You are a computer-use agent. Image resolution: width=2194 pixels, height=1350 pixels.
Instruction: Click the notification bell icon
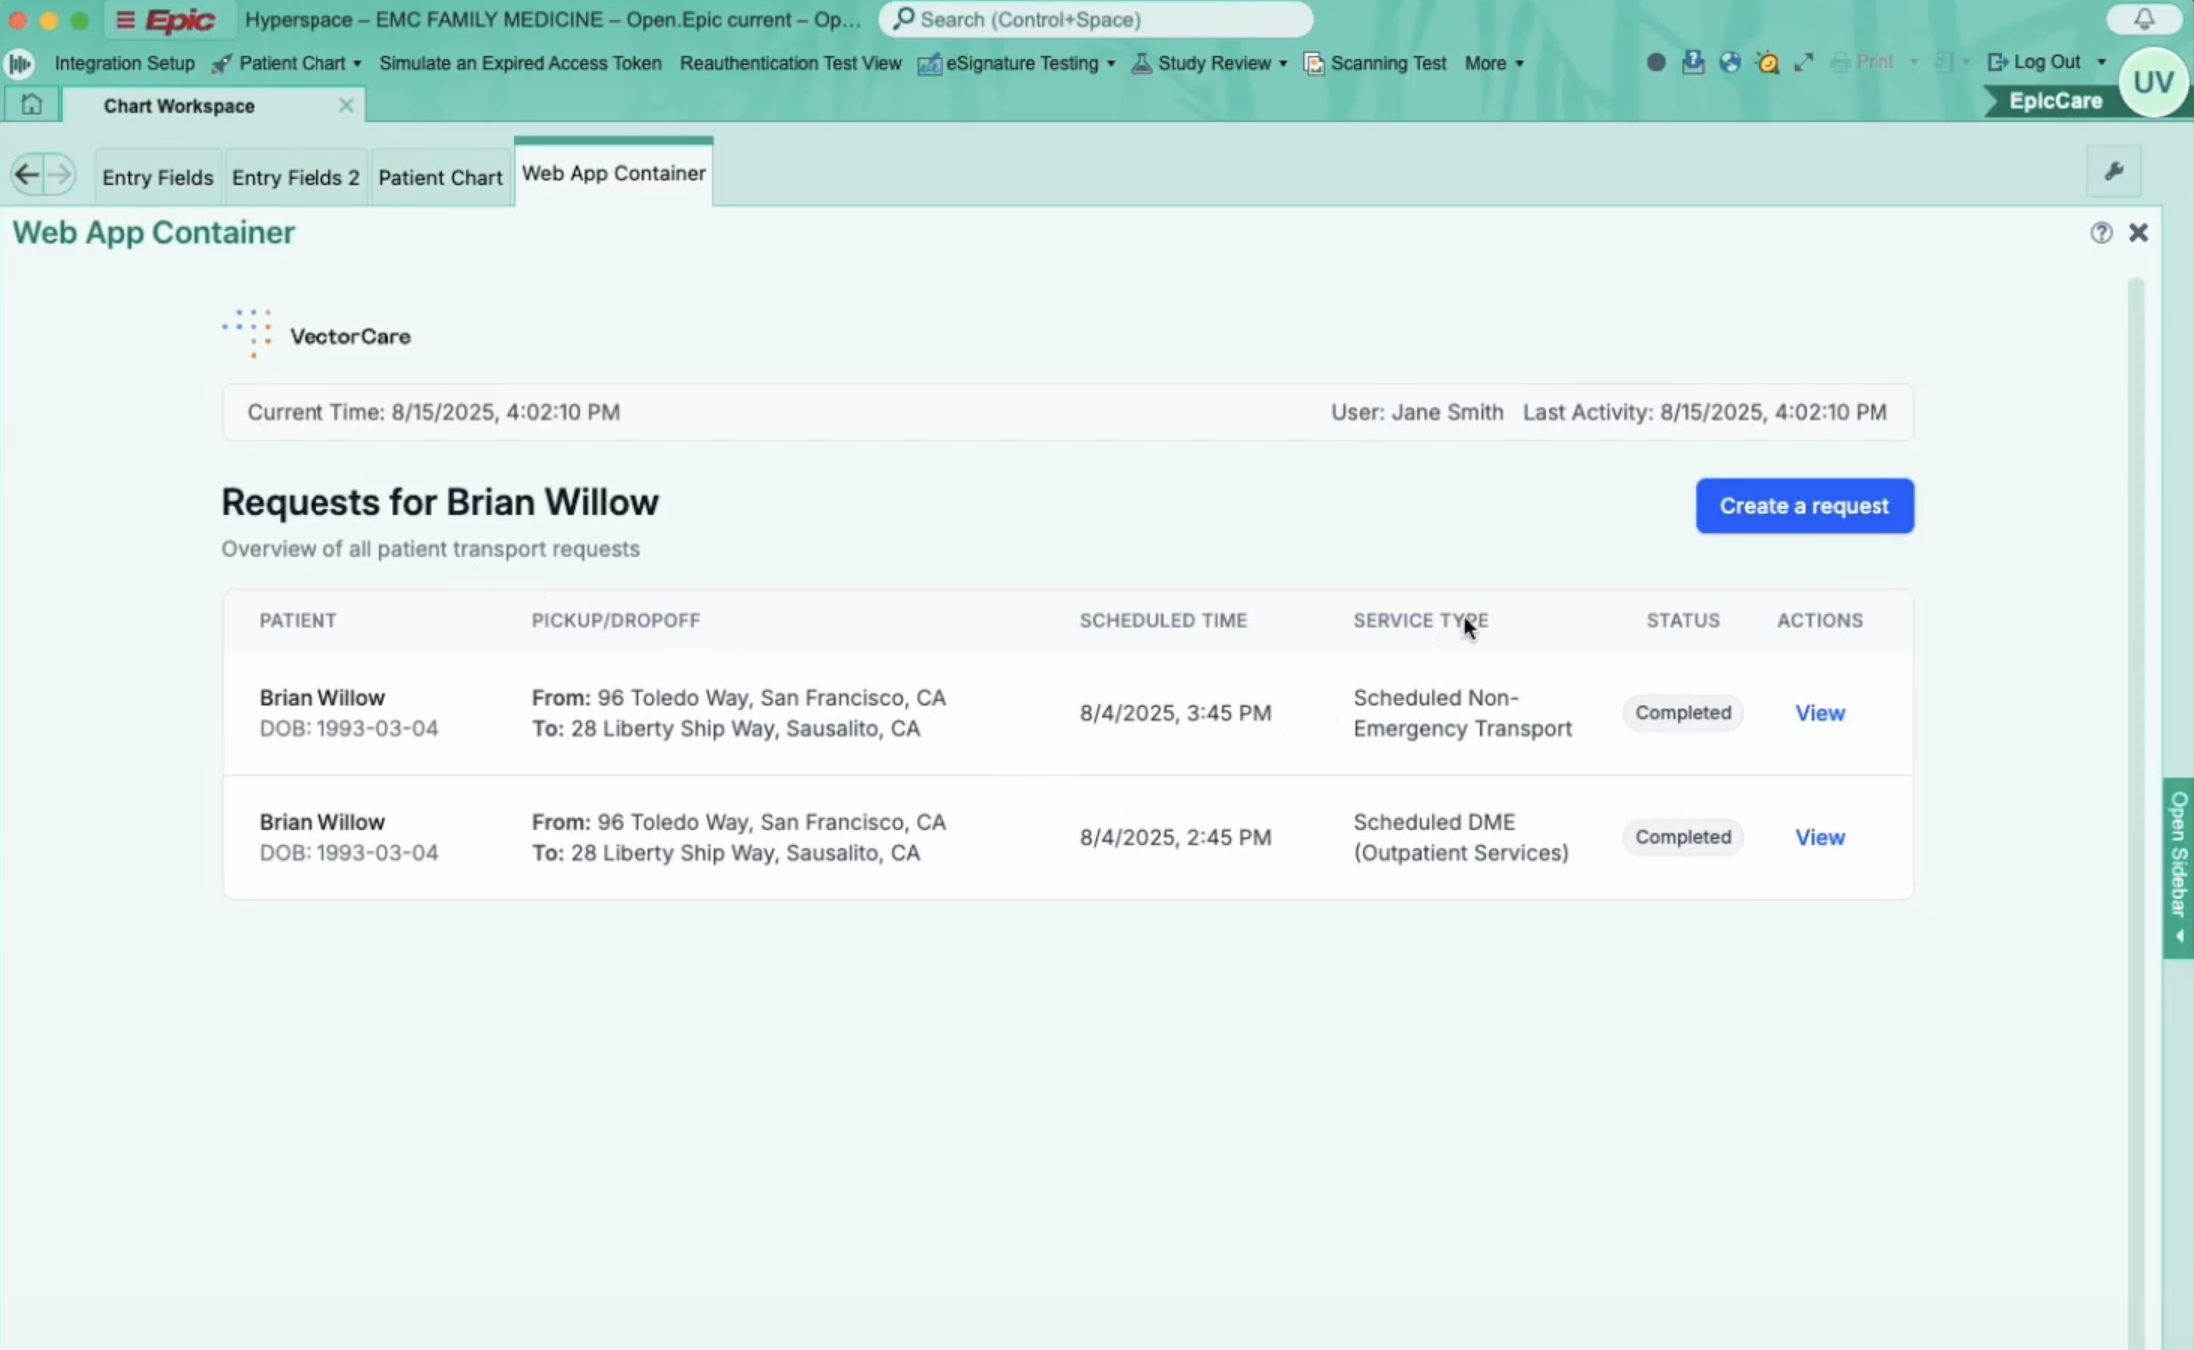(2143, 19)
